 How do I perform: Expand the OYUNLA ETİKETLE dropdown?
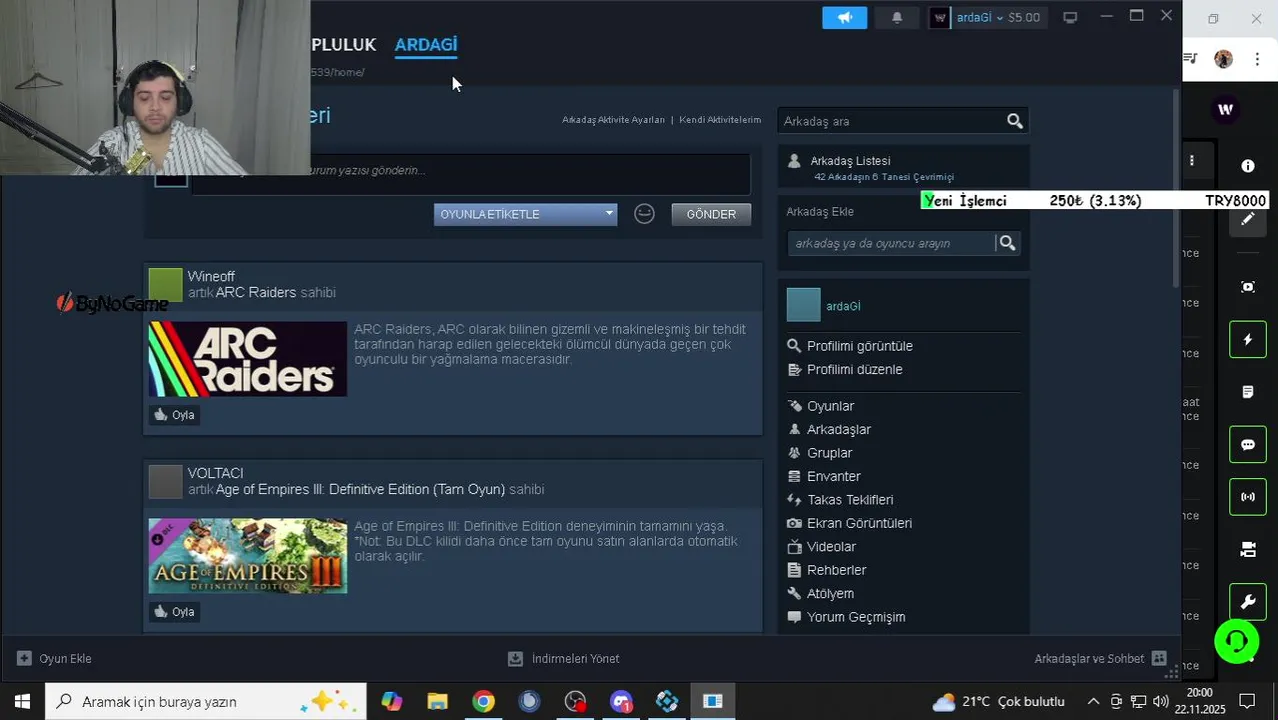click(525, 214)
